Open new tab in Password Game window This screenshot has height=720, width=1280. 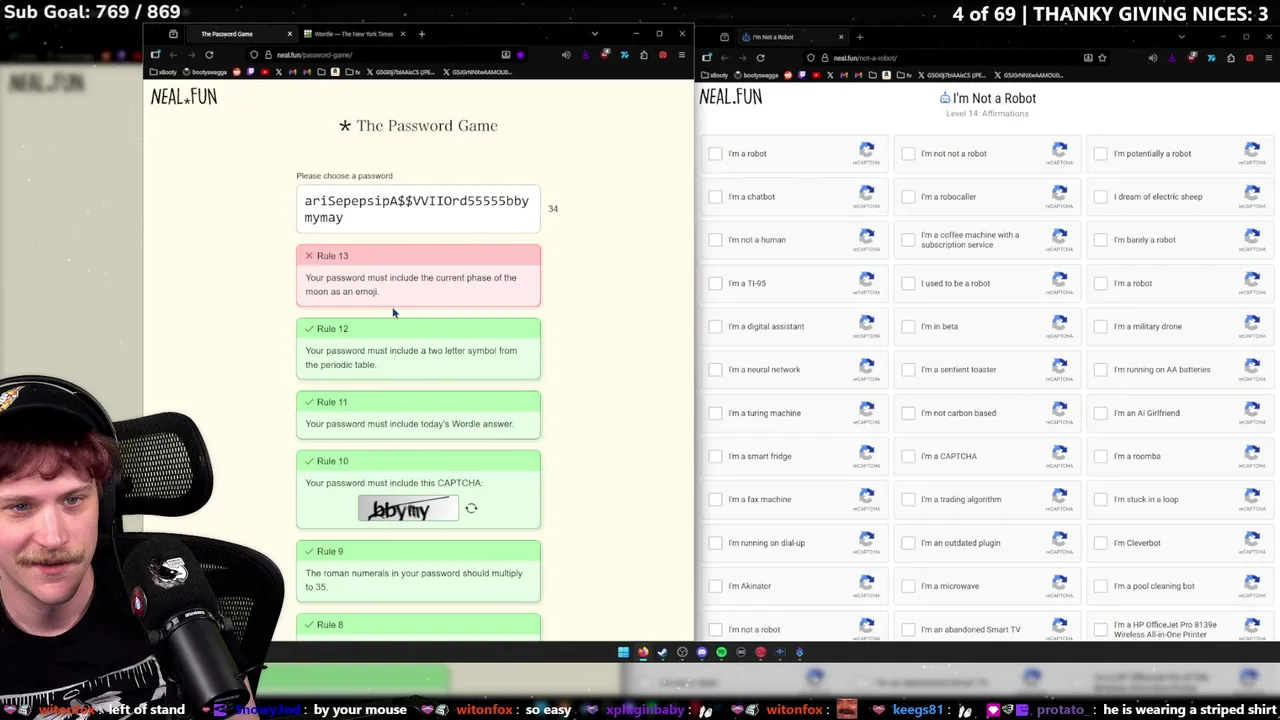[421, 34]
